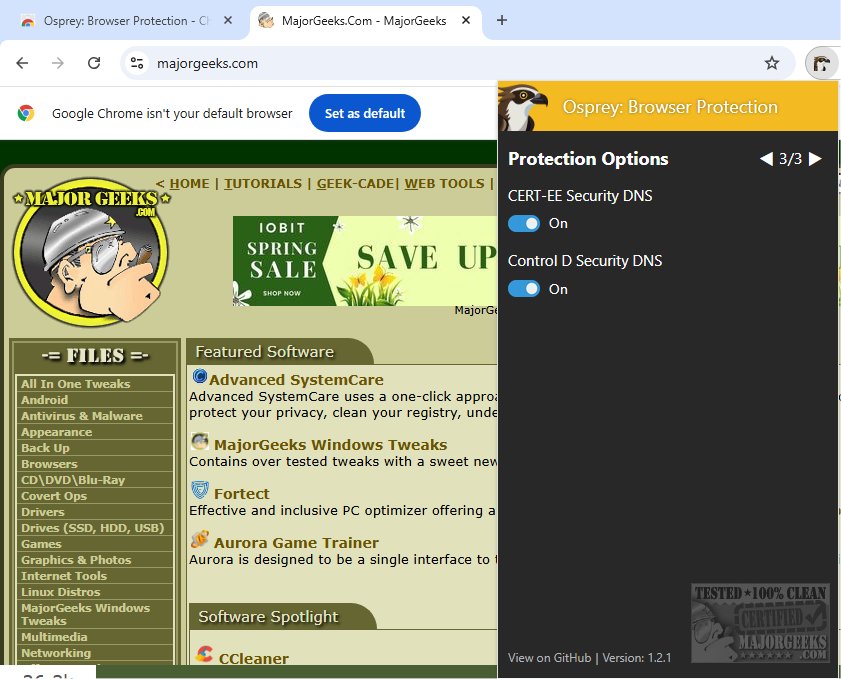Viewport: 841px width, 679px height.
Task: Open MajorGeeks Windows Tweaks sidebar category
Action: coord(85,614)
